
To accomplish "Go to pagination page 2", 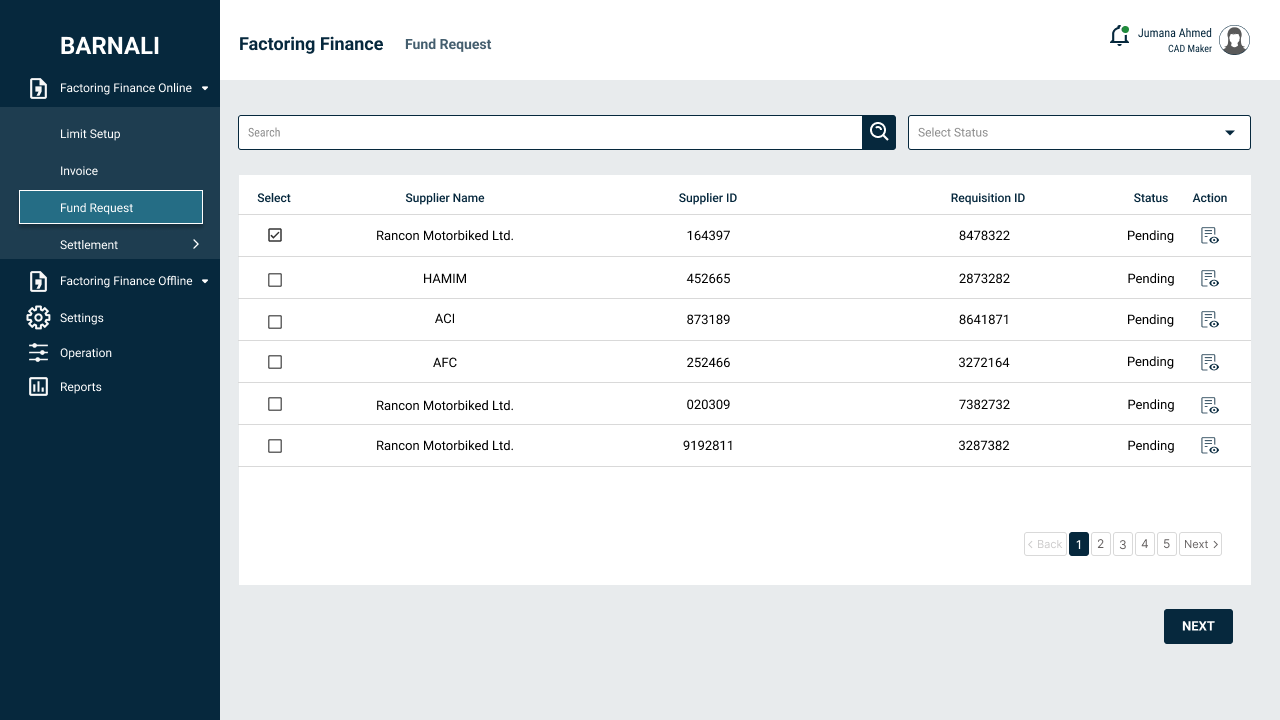I will point(1101,544).
